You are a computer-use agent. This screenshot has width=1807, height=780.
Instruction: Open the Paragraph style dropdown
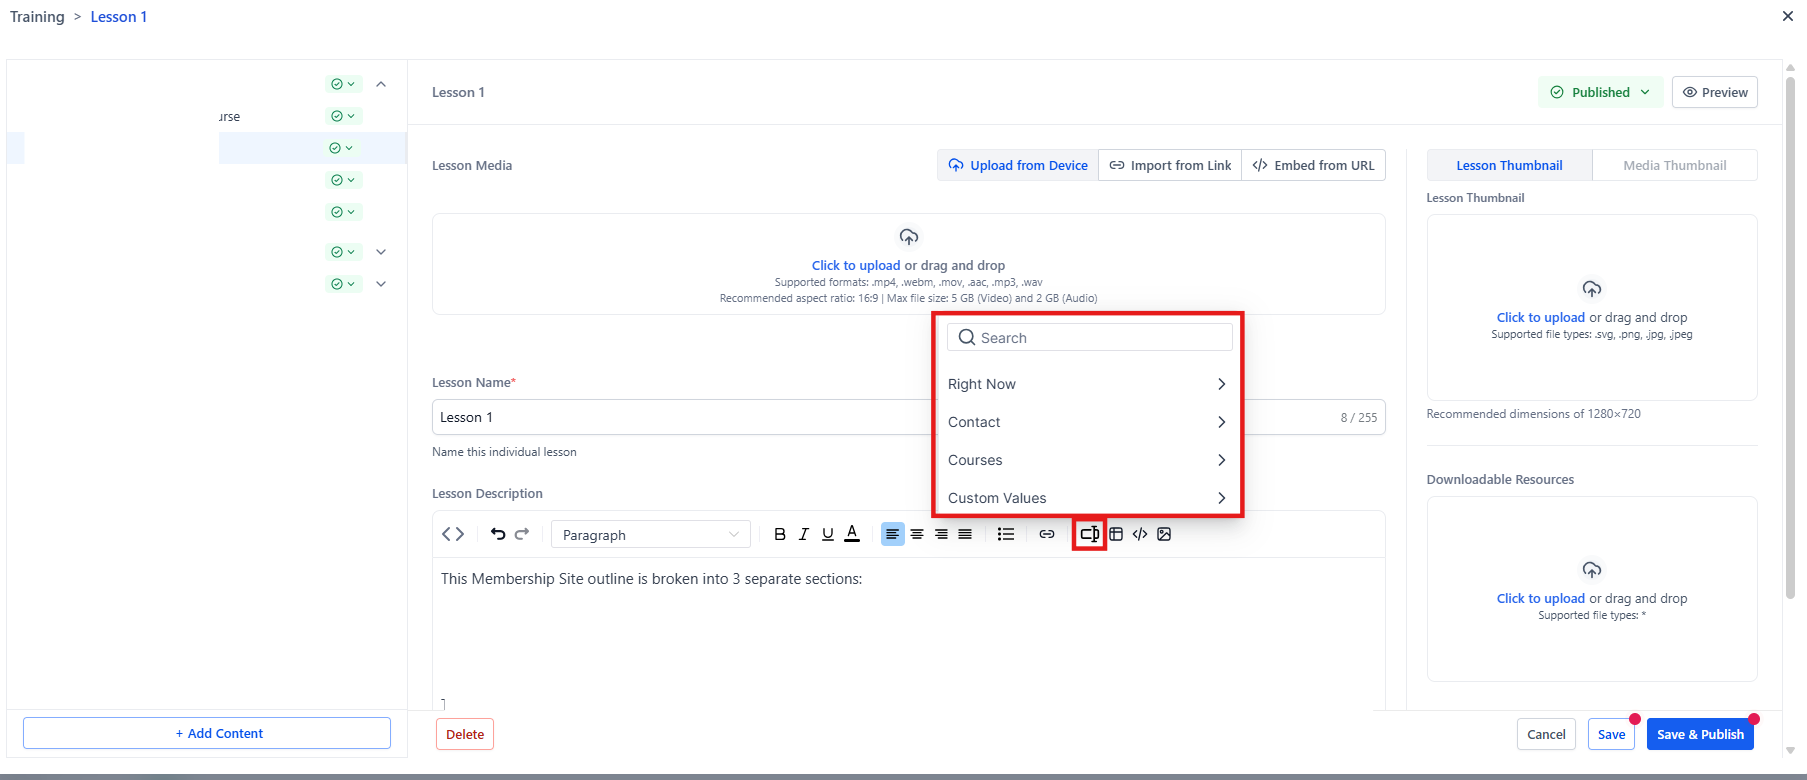coord(650,535)
